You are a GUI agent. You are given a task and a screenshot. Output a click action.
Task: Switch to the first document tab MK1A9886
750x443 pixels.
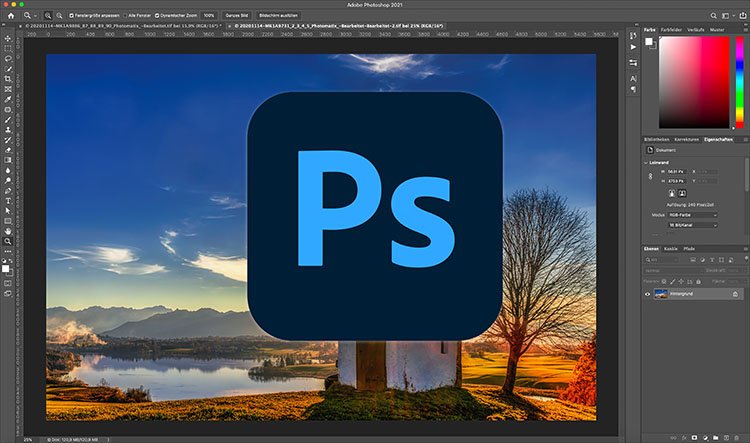coord(121,26)
